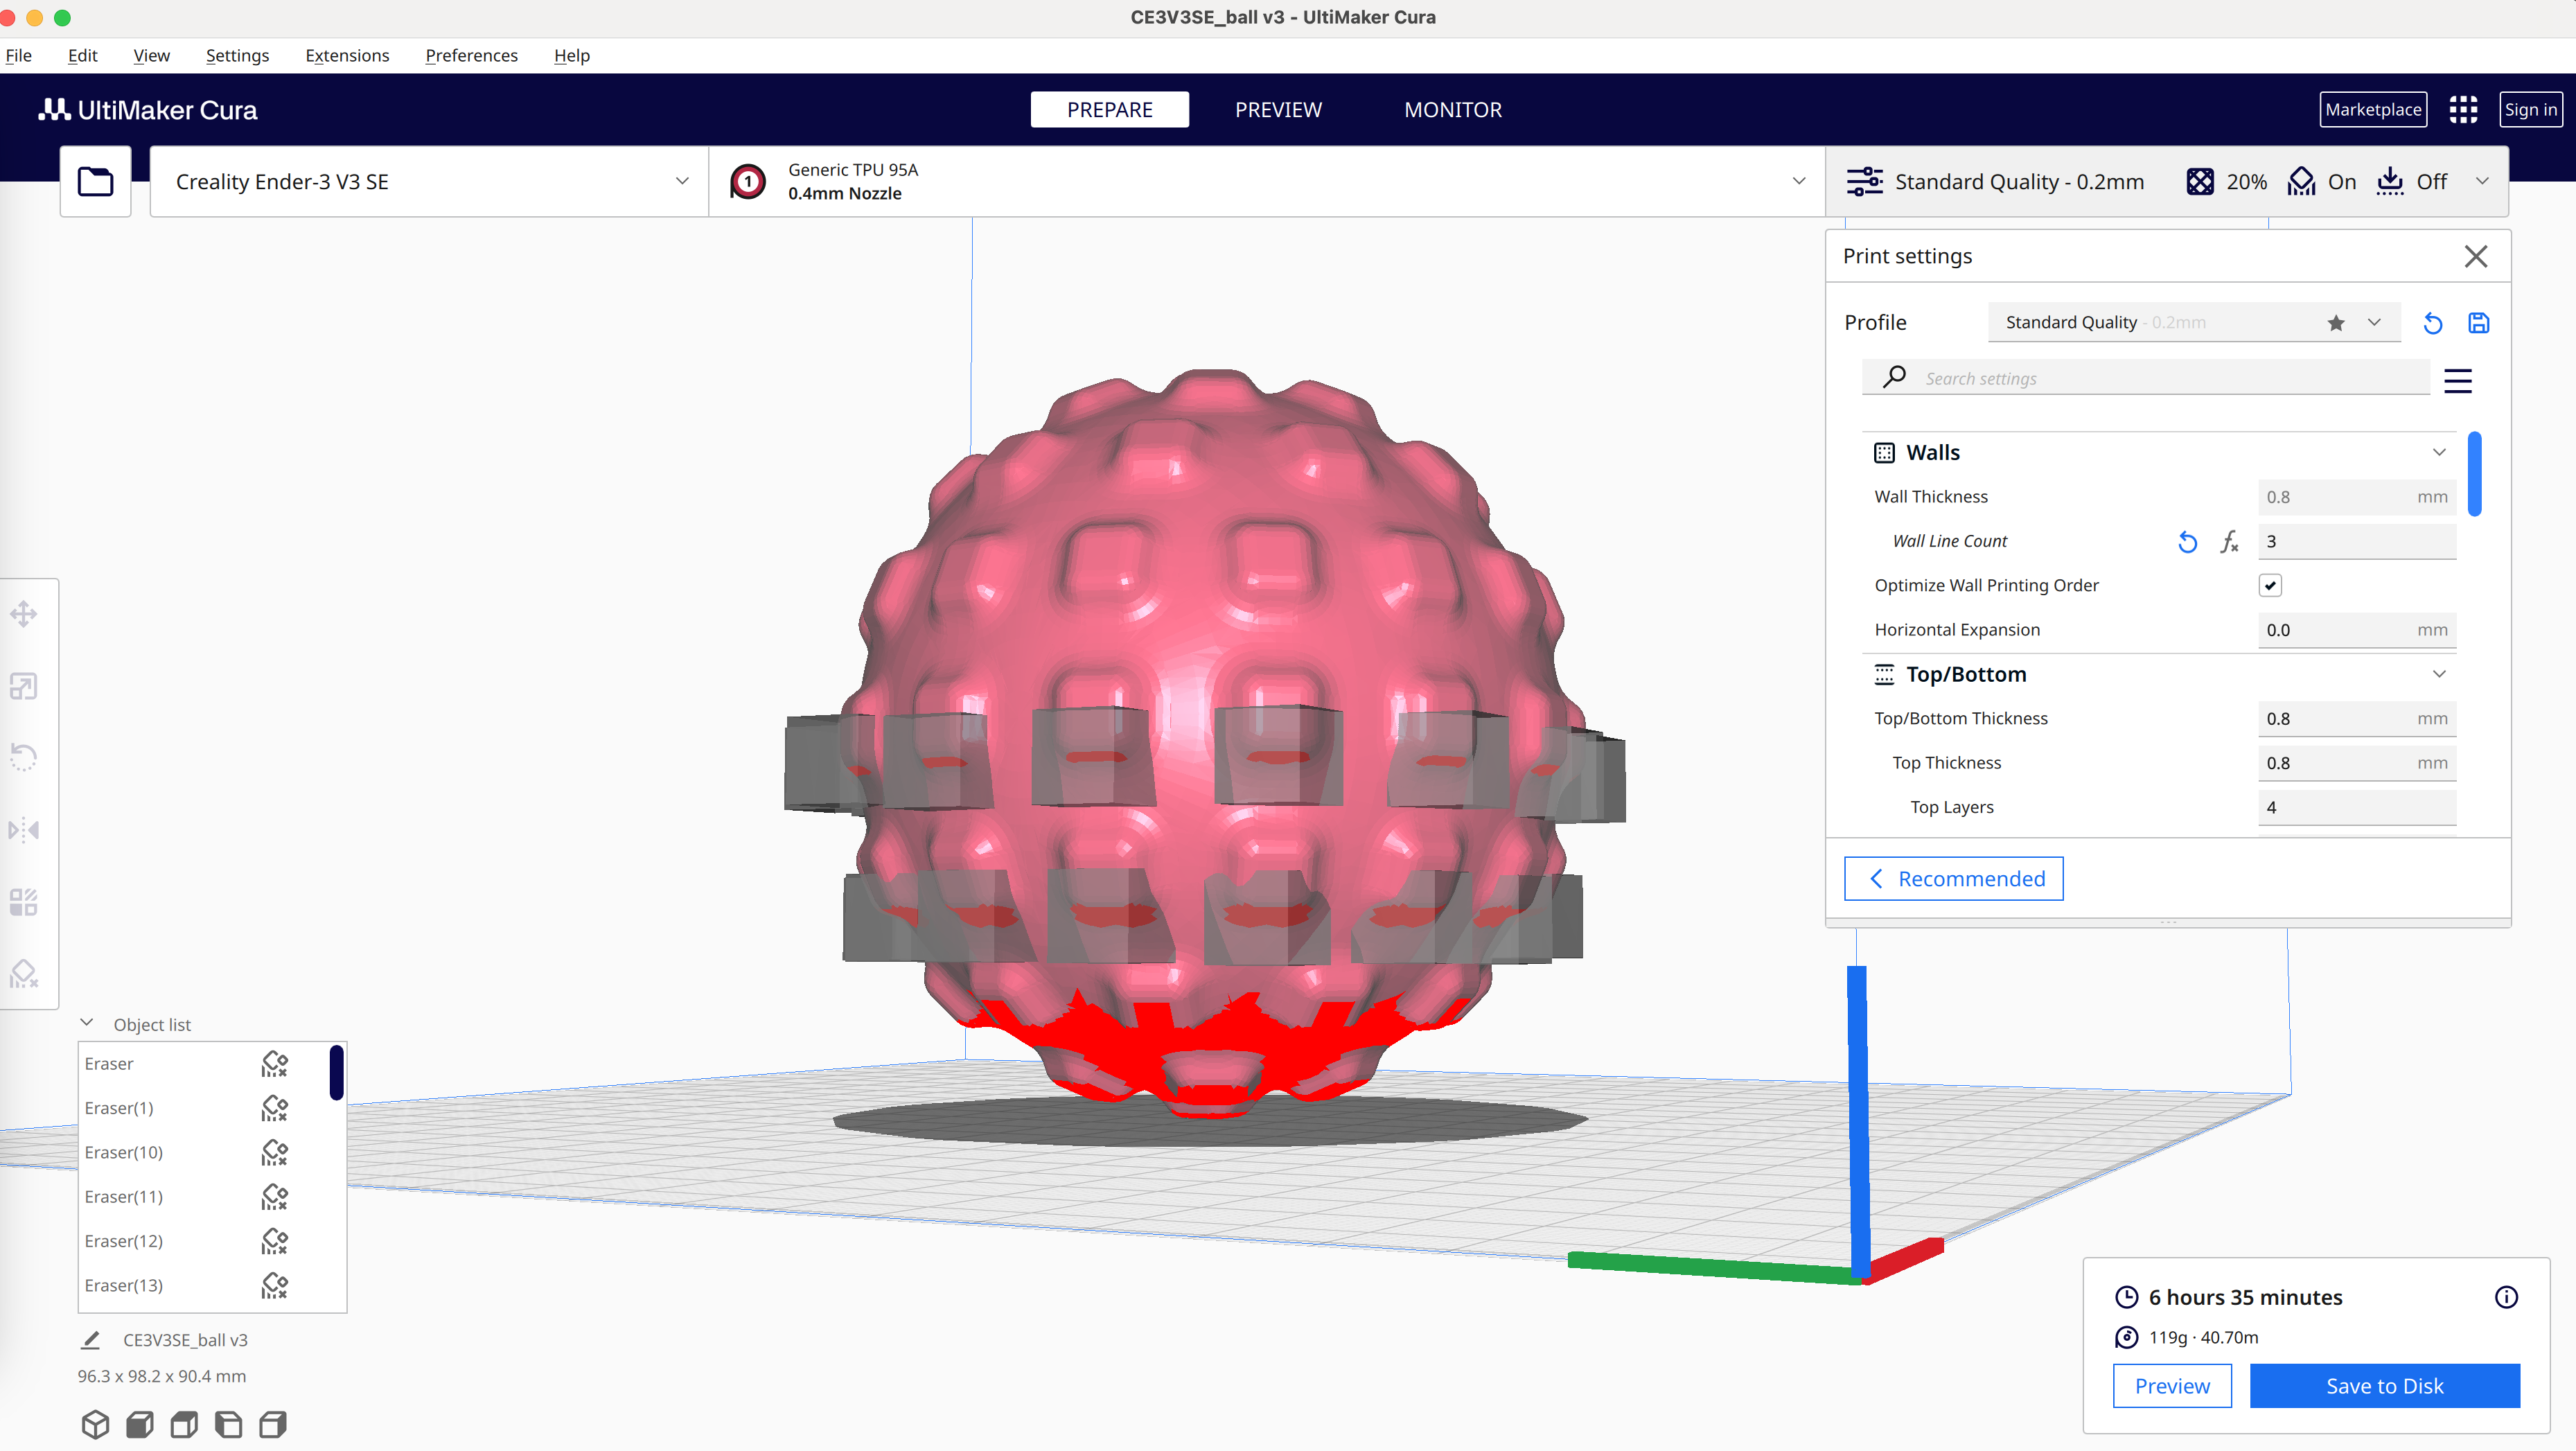
Task: Toggle Optimize Wall Printing Order checkbox
Action: click(x=2270, y=586)
